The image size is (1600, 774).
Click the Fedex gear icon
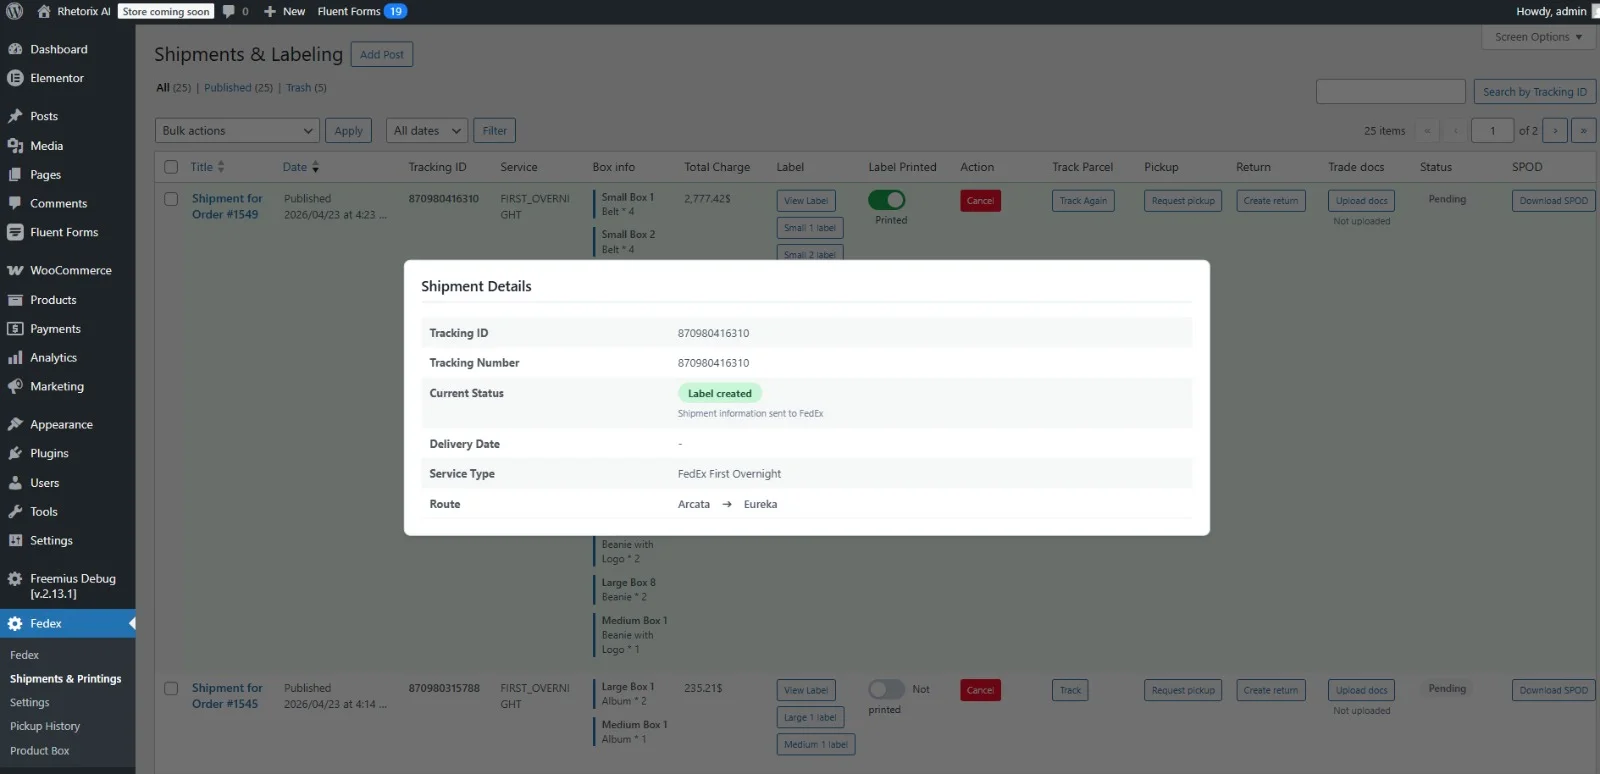(x=15, y=623)
